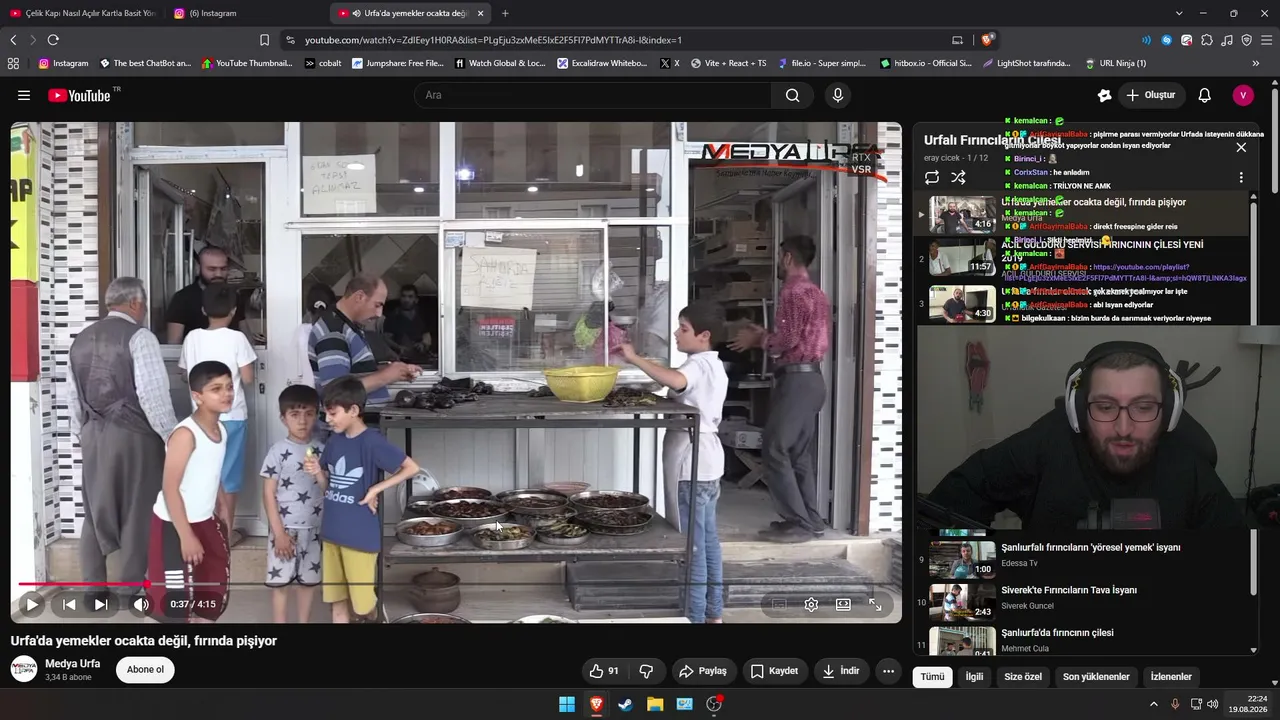Open the Windows Start menu
Screen dimensions: 1280x720
tap(567, 704)
